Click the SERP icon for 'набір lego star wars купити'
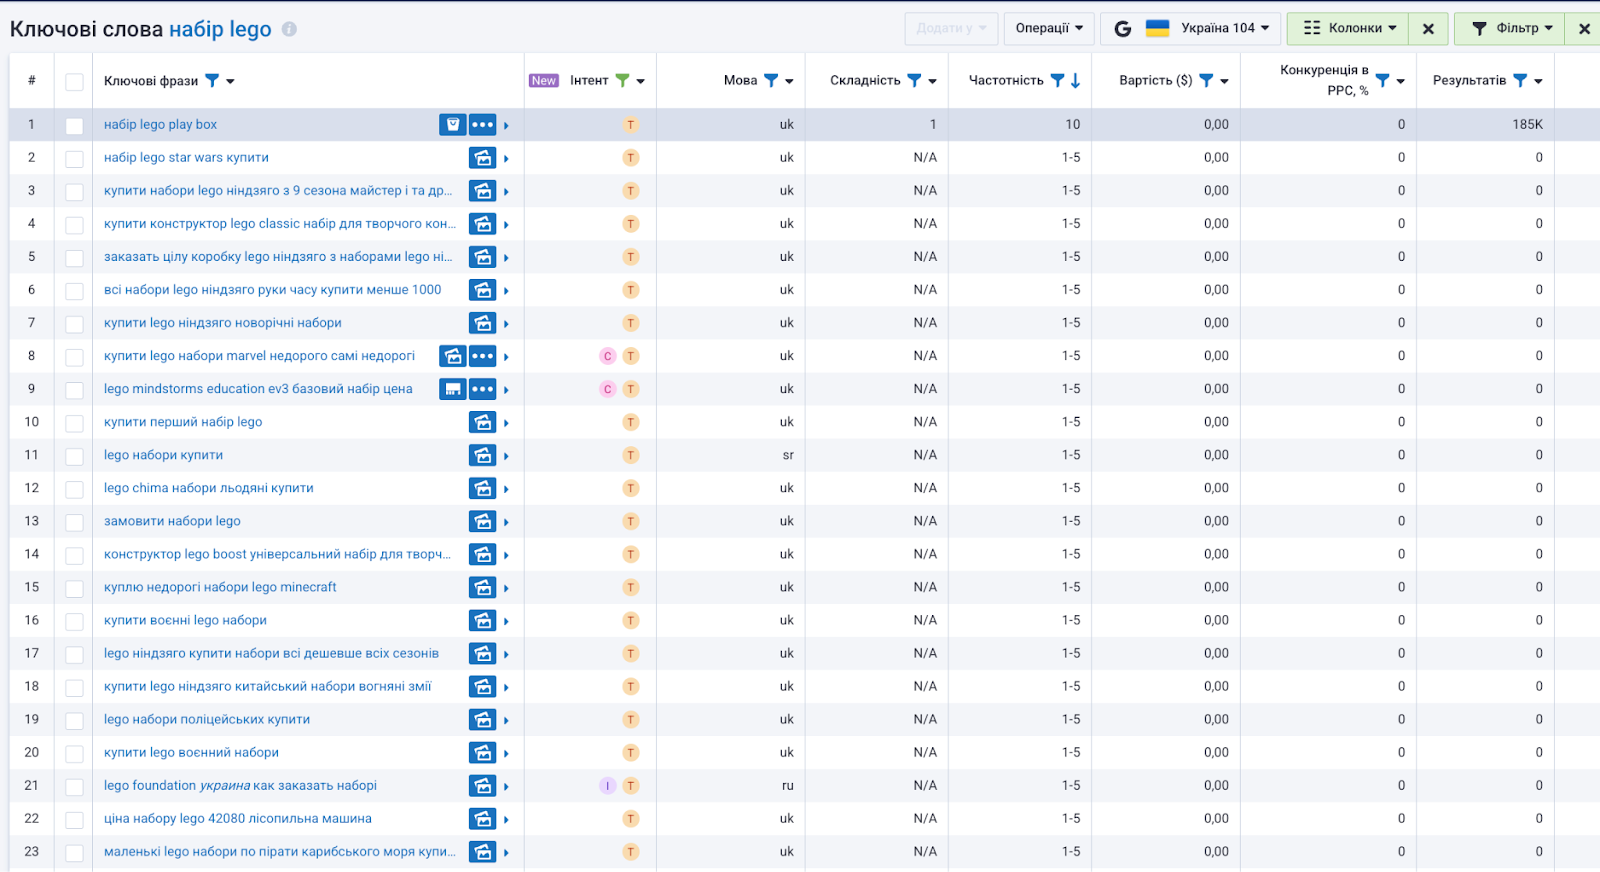Image resolution: width=1600 pixels, height=872 pixels. click(x=483, y=158)
